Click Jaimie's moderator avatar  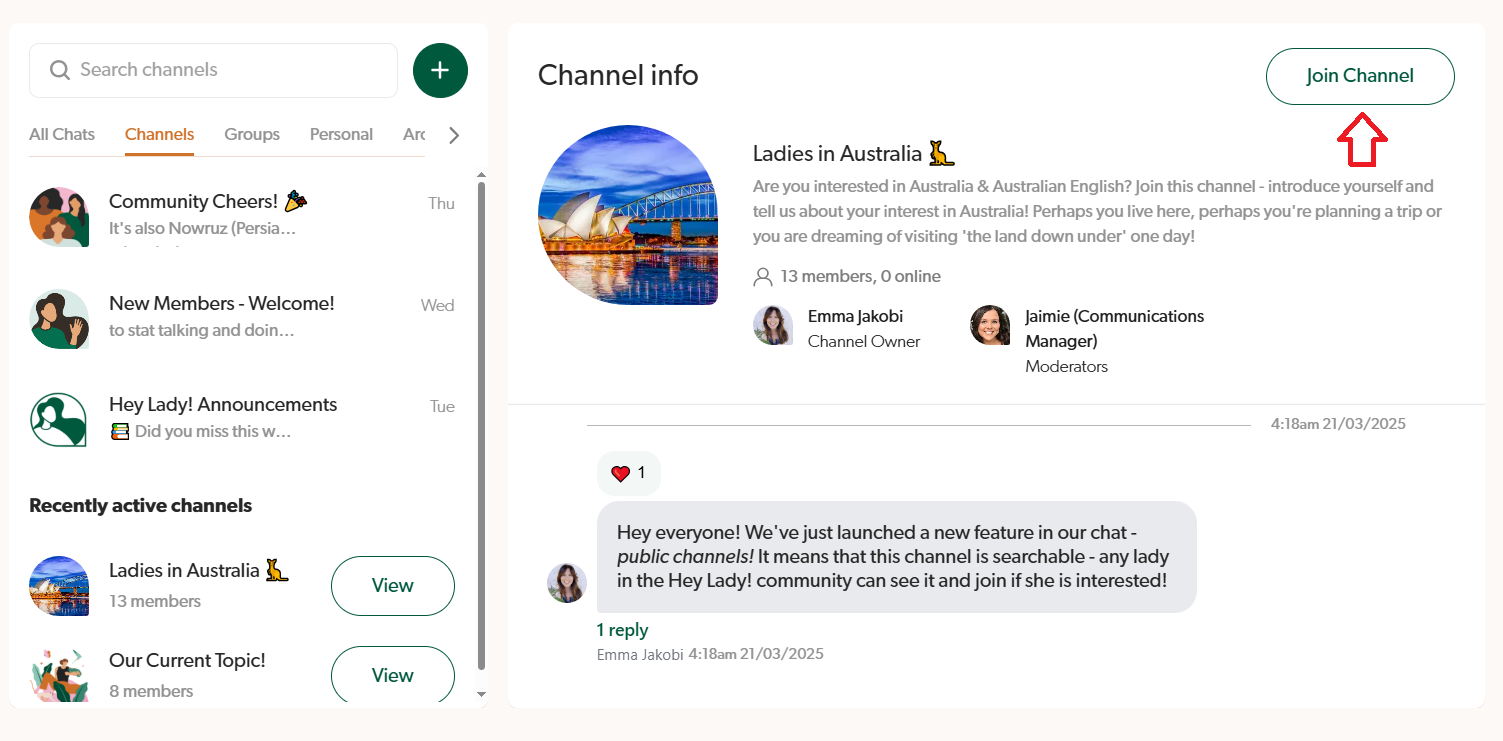coord(990,326)
